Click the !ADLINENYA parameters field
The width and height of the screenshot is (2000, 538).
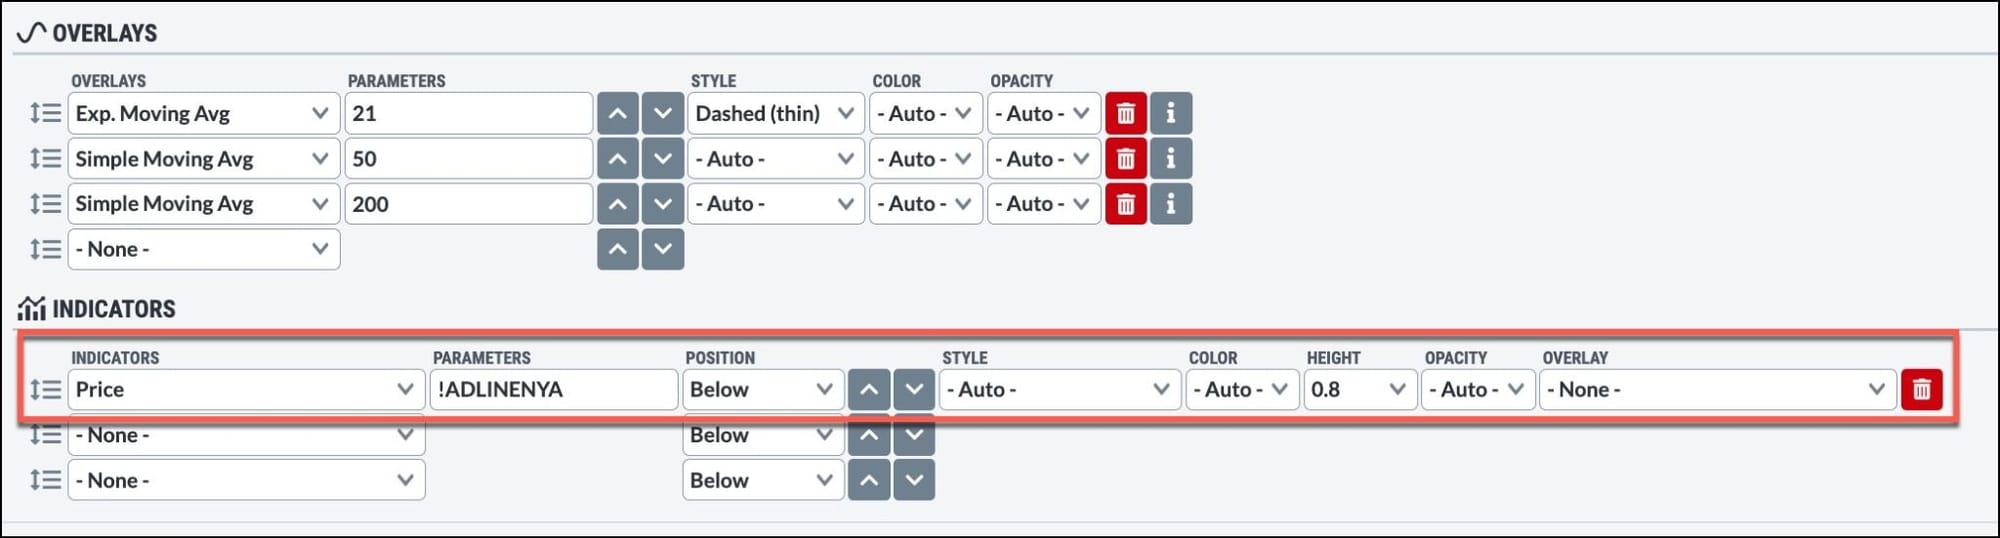point(553,390)
